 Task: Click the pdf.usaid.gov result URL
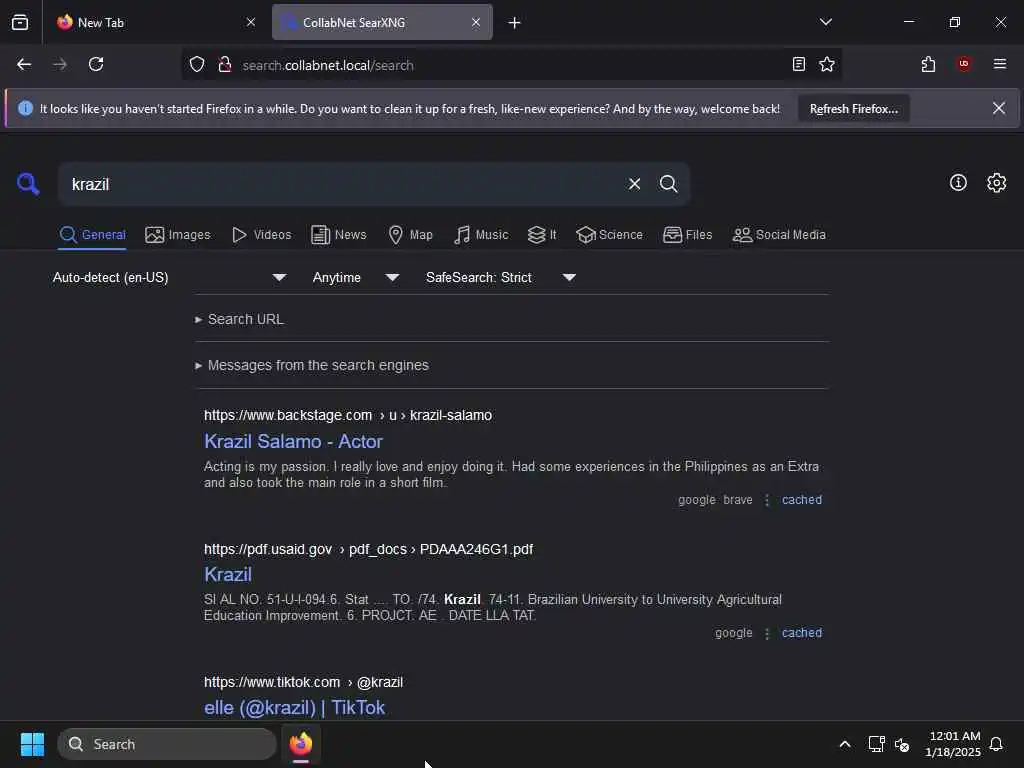pyautogui.click(x=368, y=549)
